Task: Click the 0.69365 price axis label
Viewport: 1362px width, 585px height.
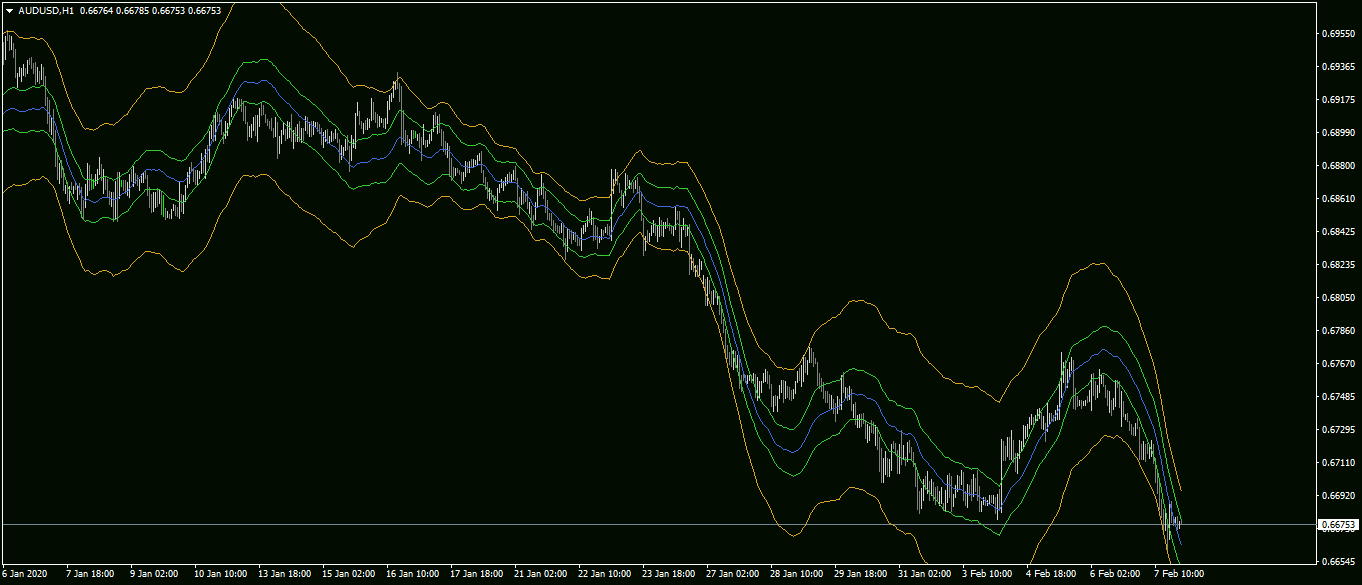Action: 1337,66
